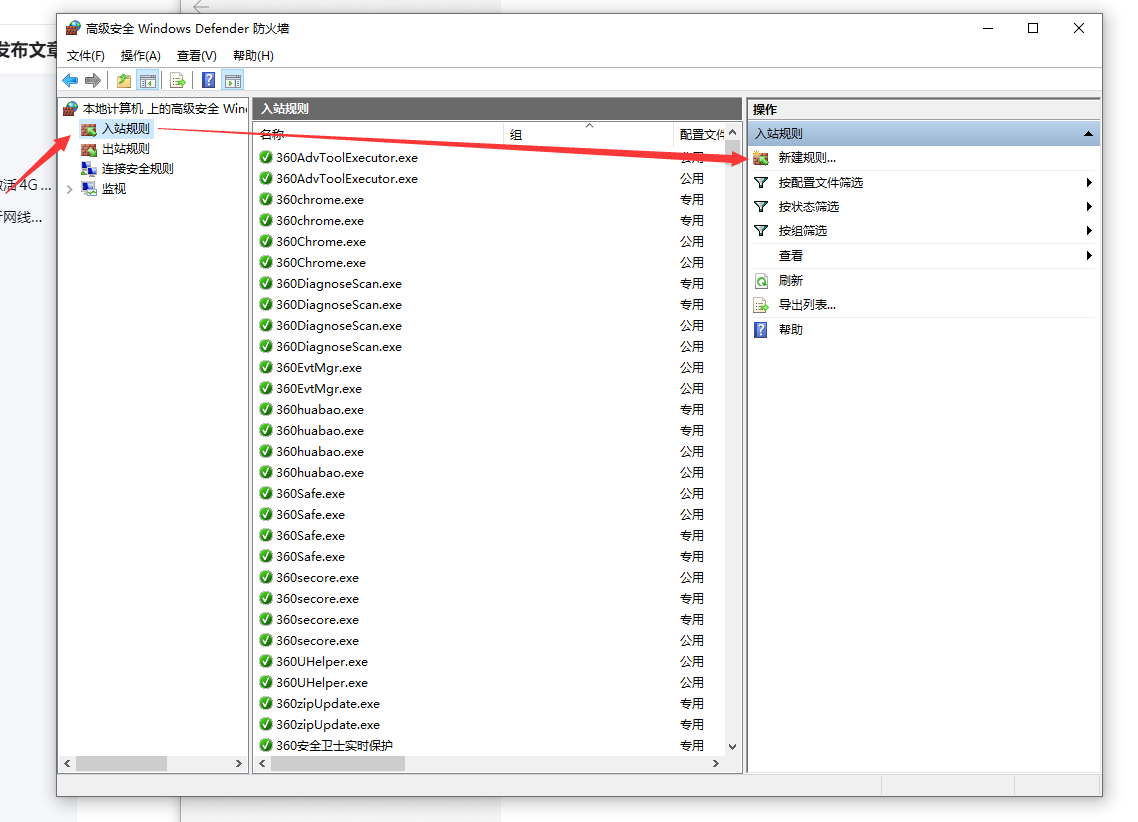Click the 刷新 refresh icon in actions
Image resolution: width=1138 pixels, height=822 pixels.
point(761,281)
